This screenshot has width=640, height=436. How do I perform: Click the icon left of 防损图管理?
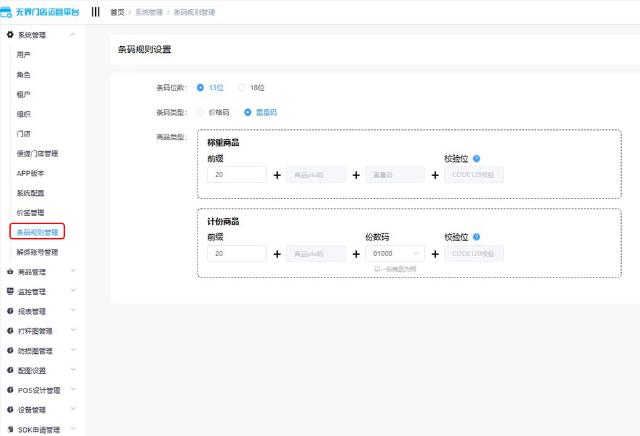click(10, 351)
